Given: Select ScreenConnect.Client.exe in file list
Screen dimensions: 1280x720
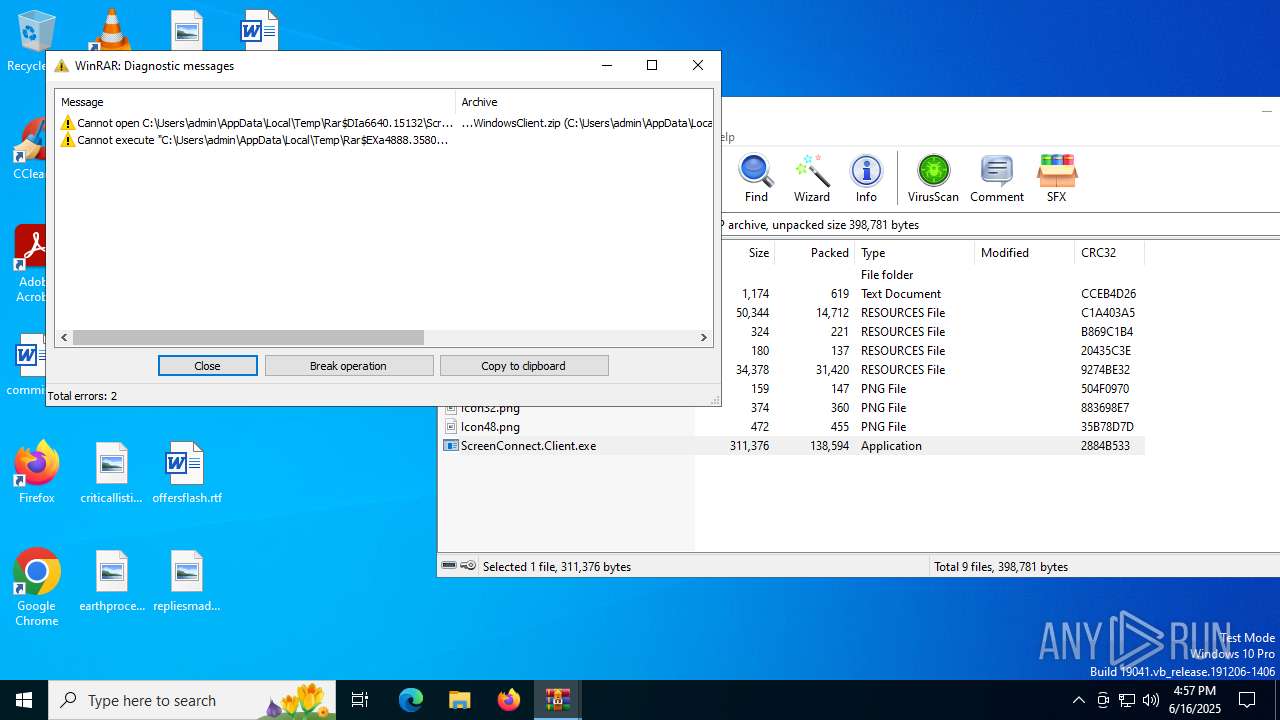Looking at the screenshot, I should click(528, 446).
